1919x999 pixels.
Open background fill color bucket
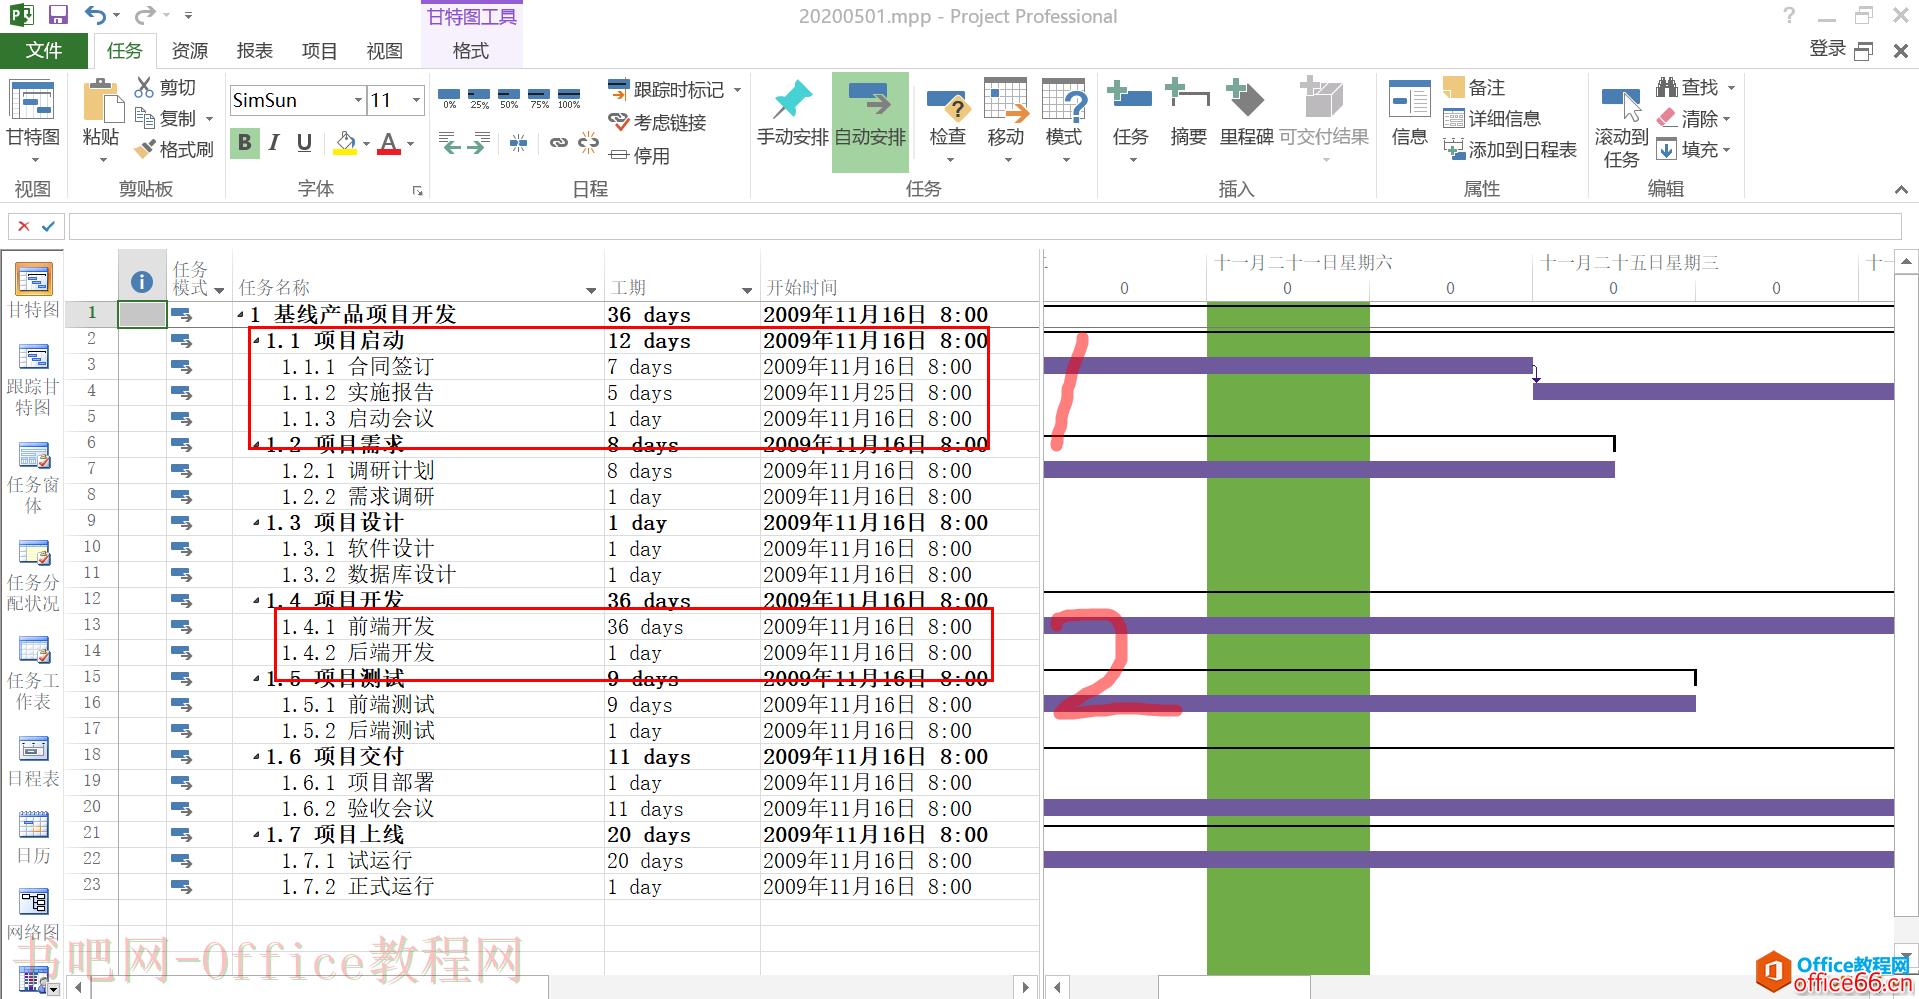coord(345,143)
